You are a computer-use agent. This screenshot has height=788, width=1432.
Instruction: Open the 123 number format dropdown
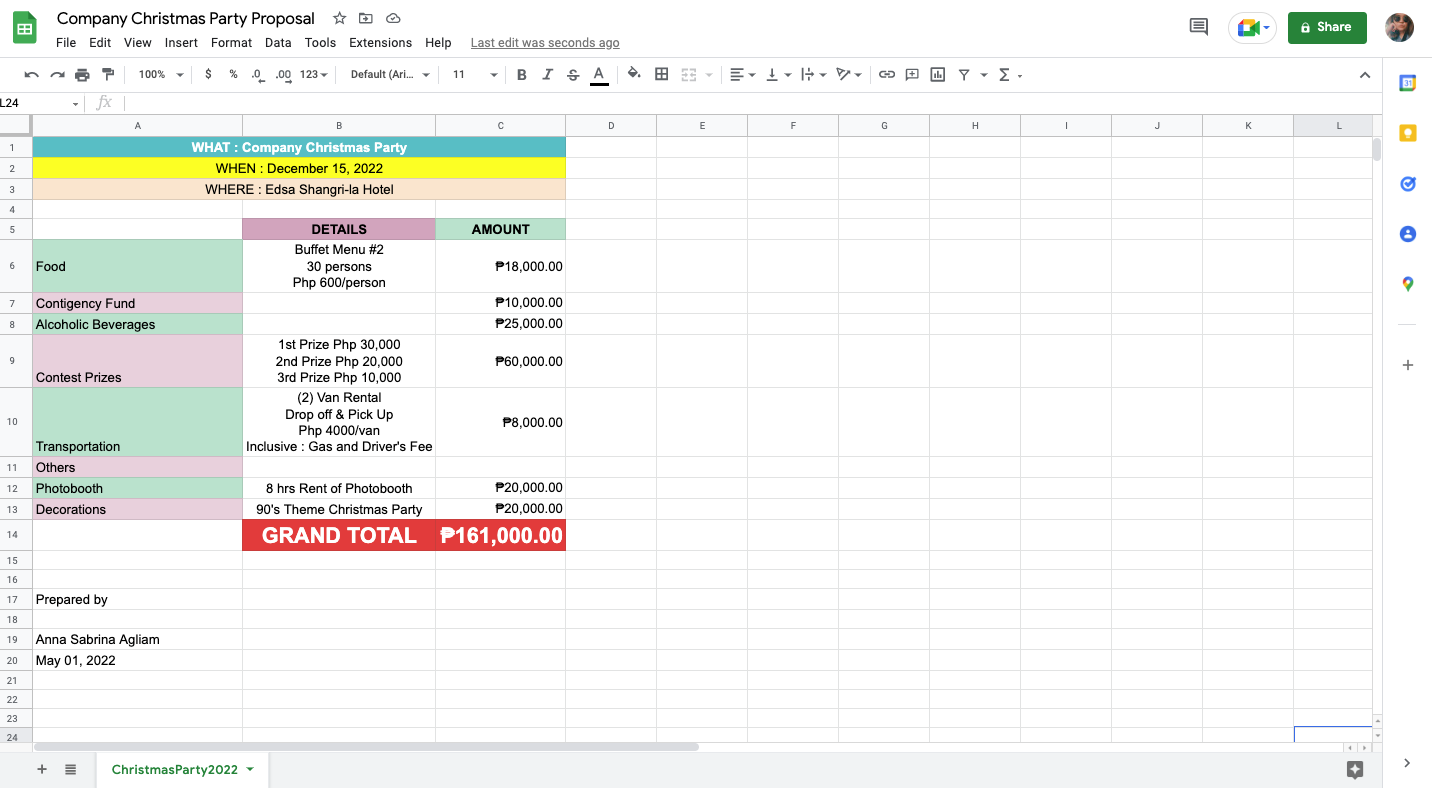click(313, 75)
